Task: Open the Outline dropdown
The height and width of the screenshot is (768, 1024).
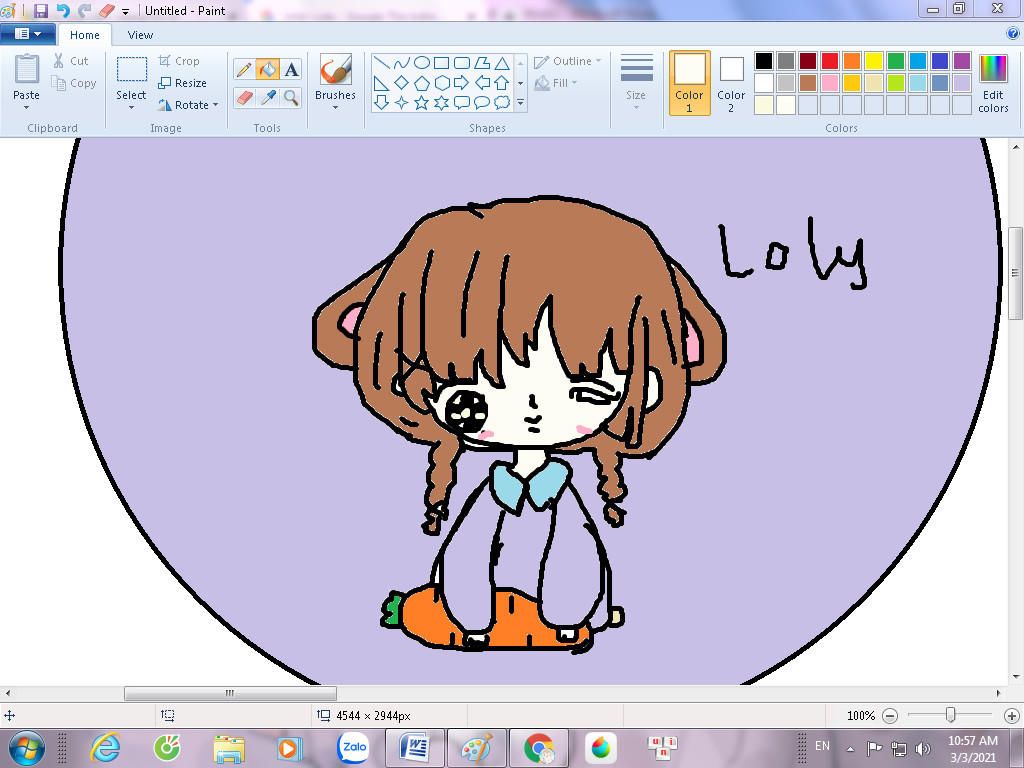Action: [x=568, y=61]
